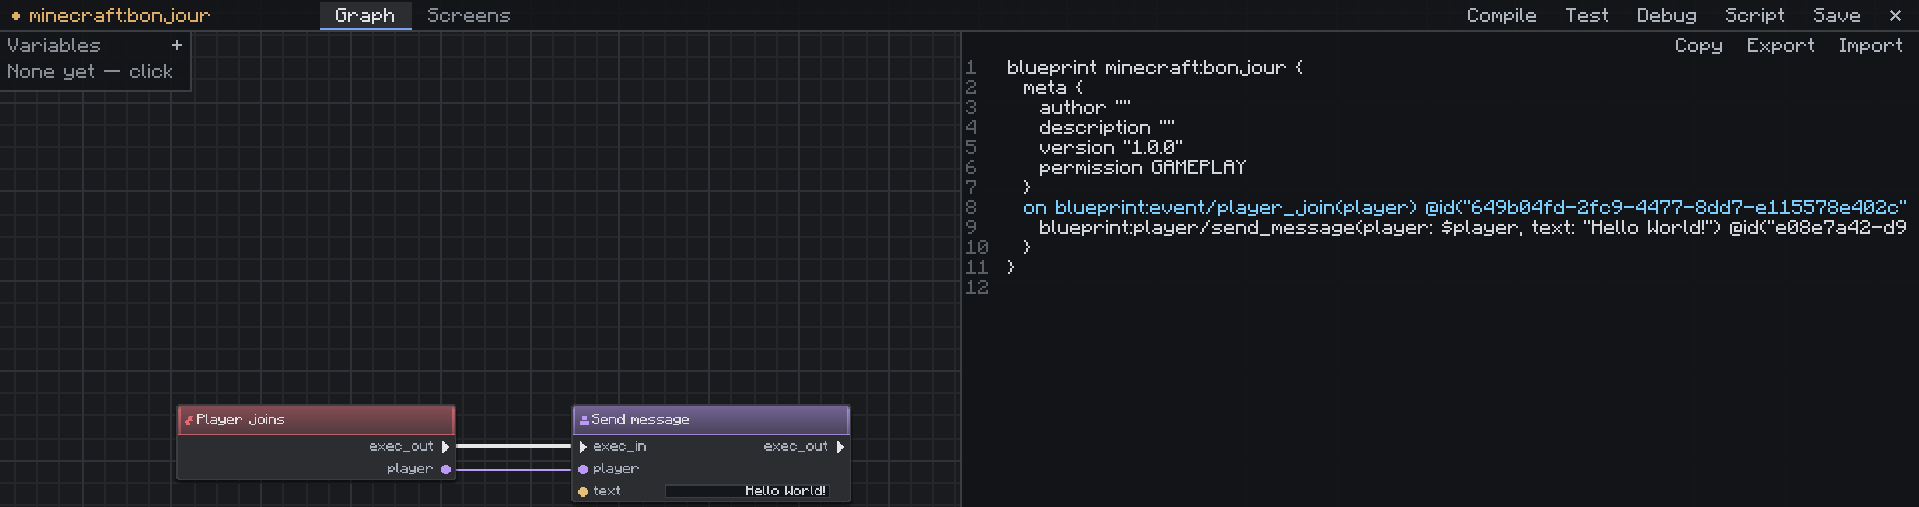Toggle the Debug mode
This screenshot has height=507, width=1919.
[1666, 15]
